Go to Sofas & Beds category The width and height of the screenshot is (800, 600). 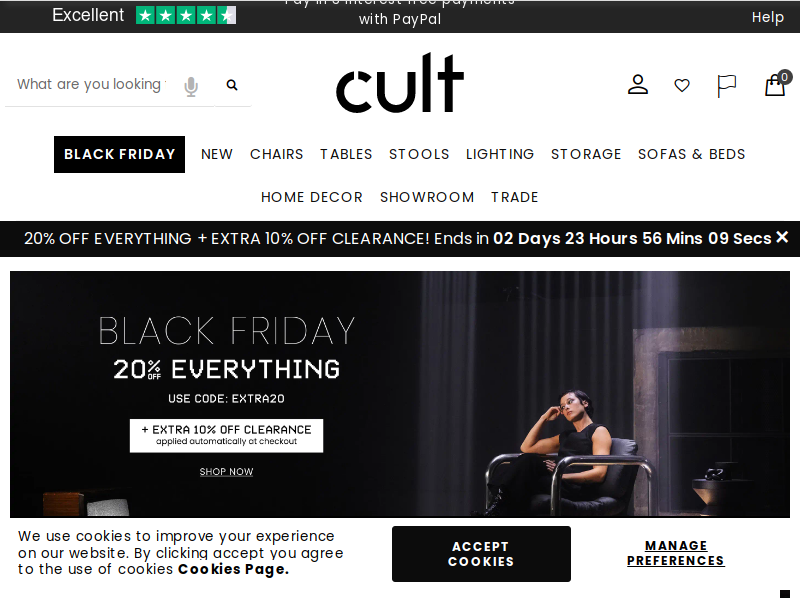tap(691, 154)
